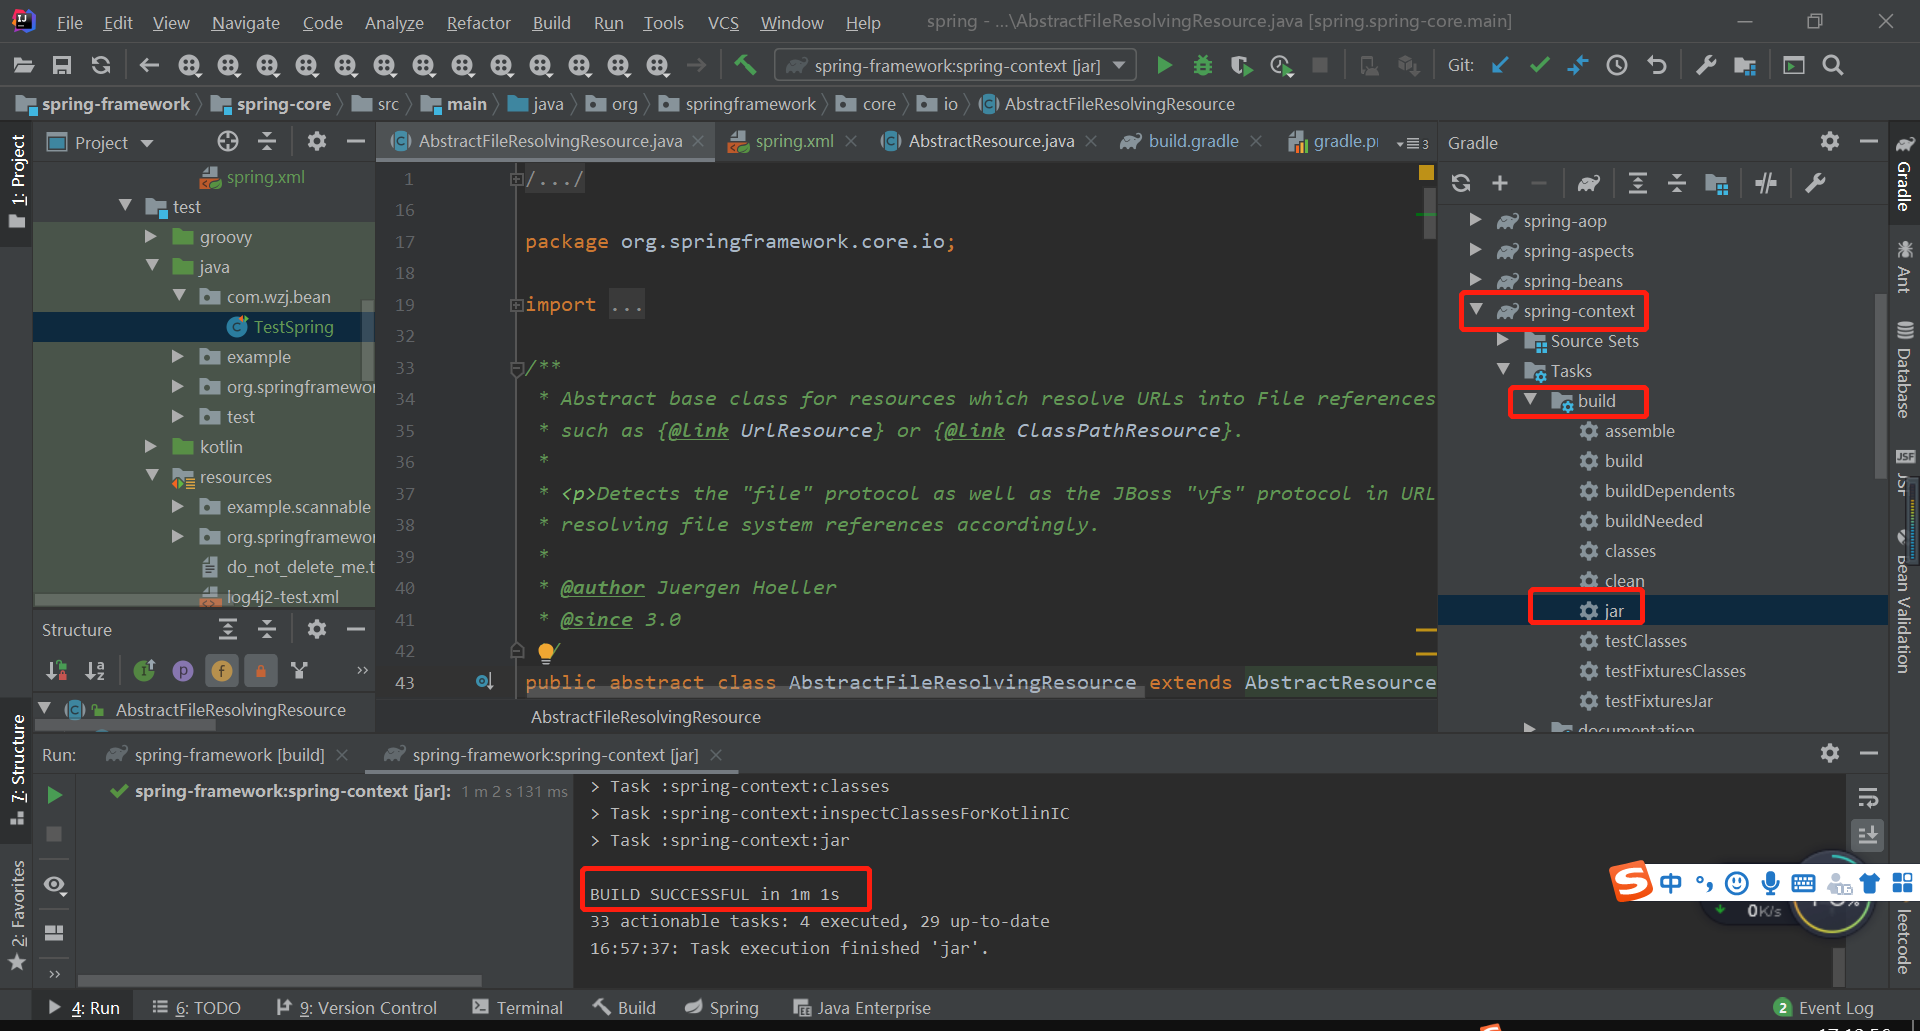Switch to build.gradle editor tab
The width and height of the screenshot is (1920, 1031).
(1193, 141)
